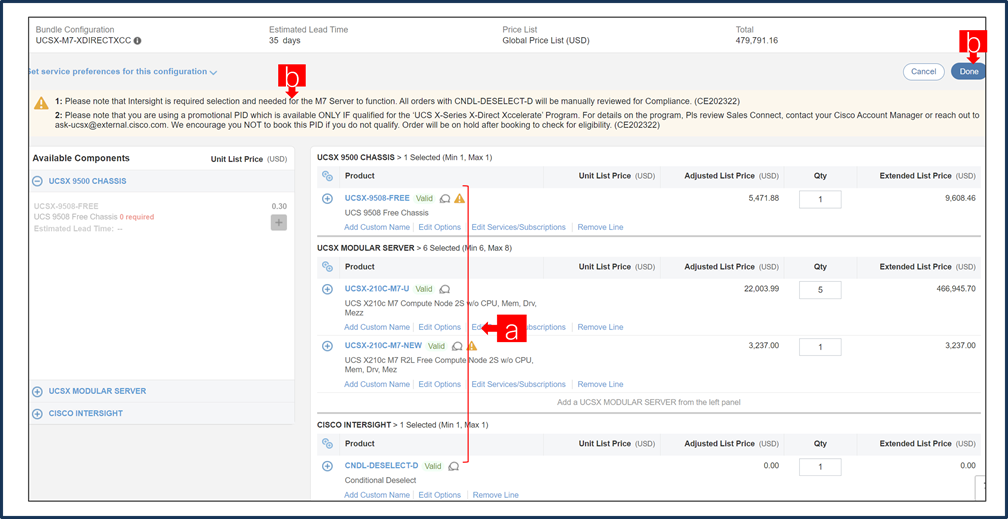This screenshot has width=1008, height=519.
Task: Click Edit Options for UCSX-9508-FREE
Action: tap(440, 227)
